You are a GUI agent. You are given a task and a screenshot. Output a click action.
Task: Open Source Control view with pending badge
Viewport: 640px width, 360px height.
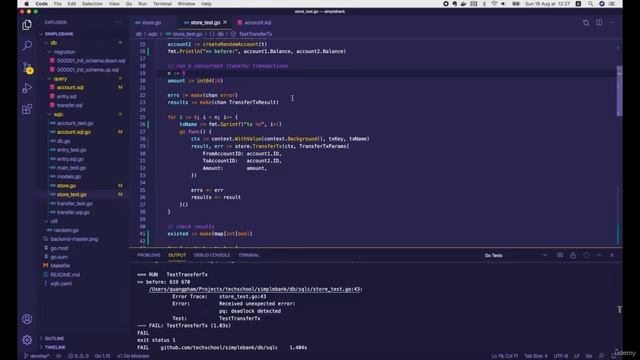pos(27,67)
